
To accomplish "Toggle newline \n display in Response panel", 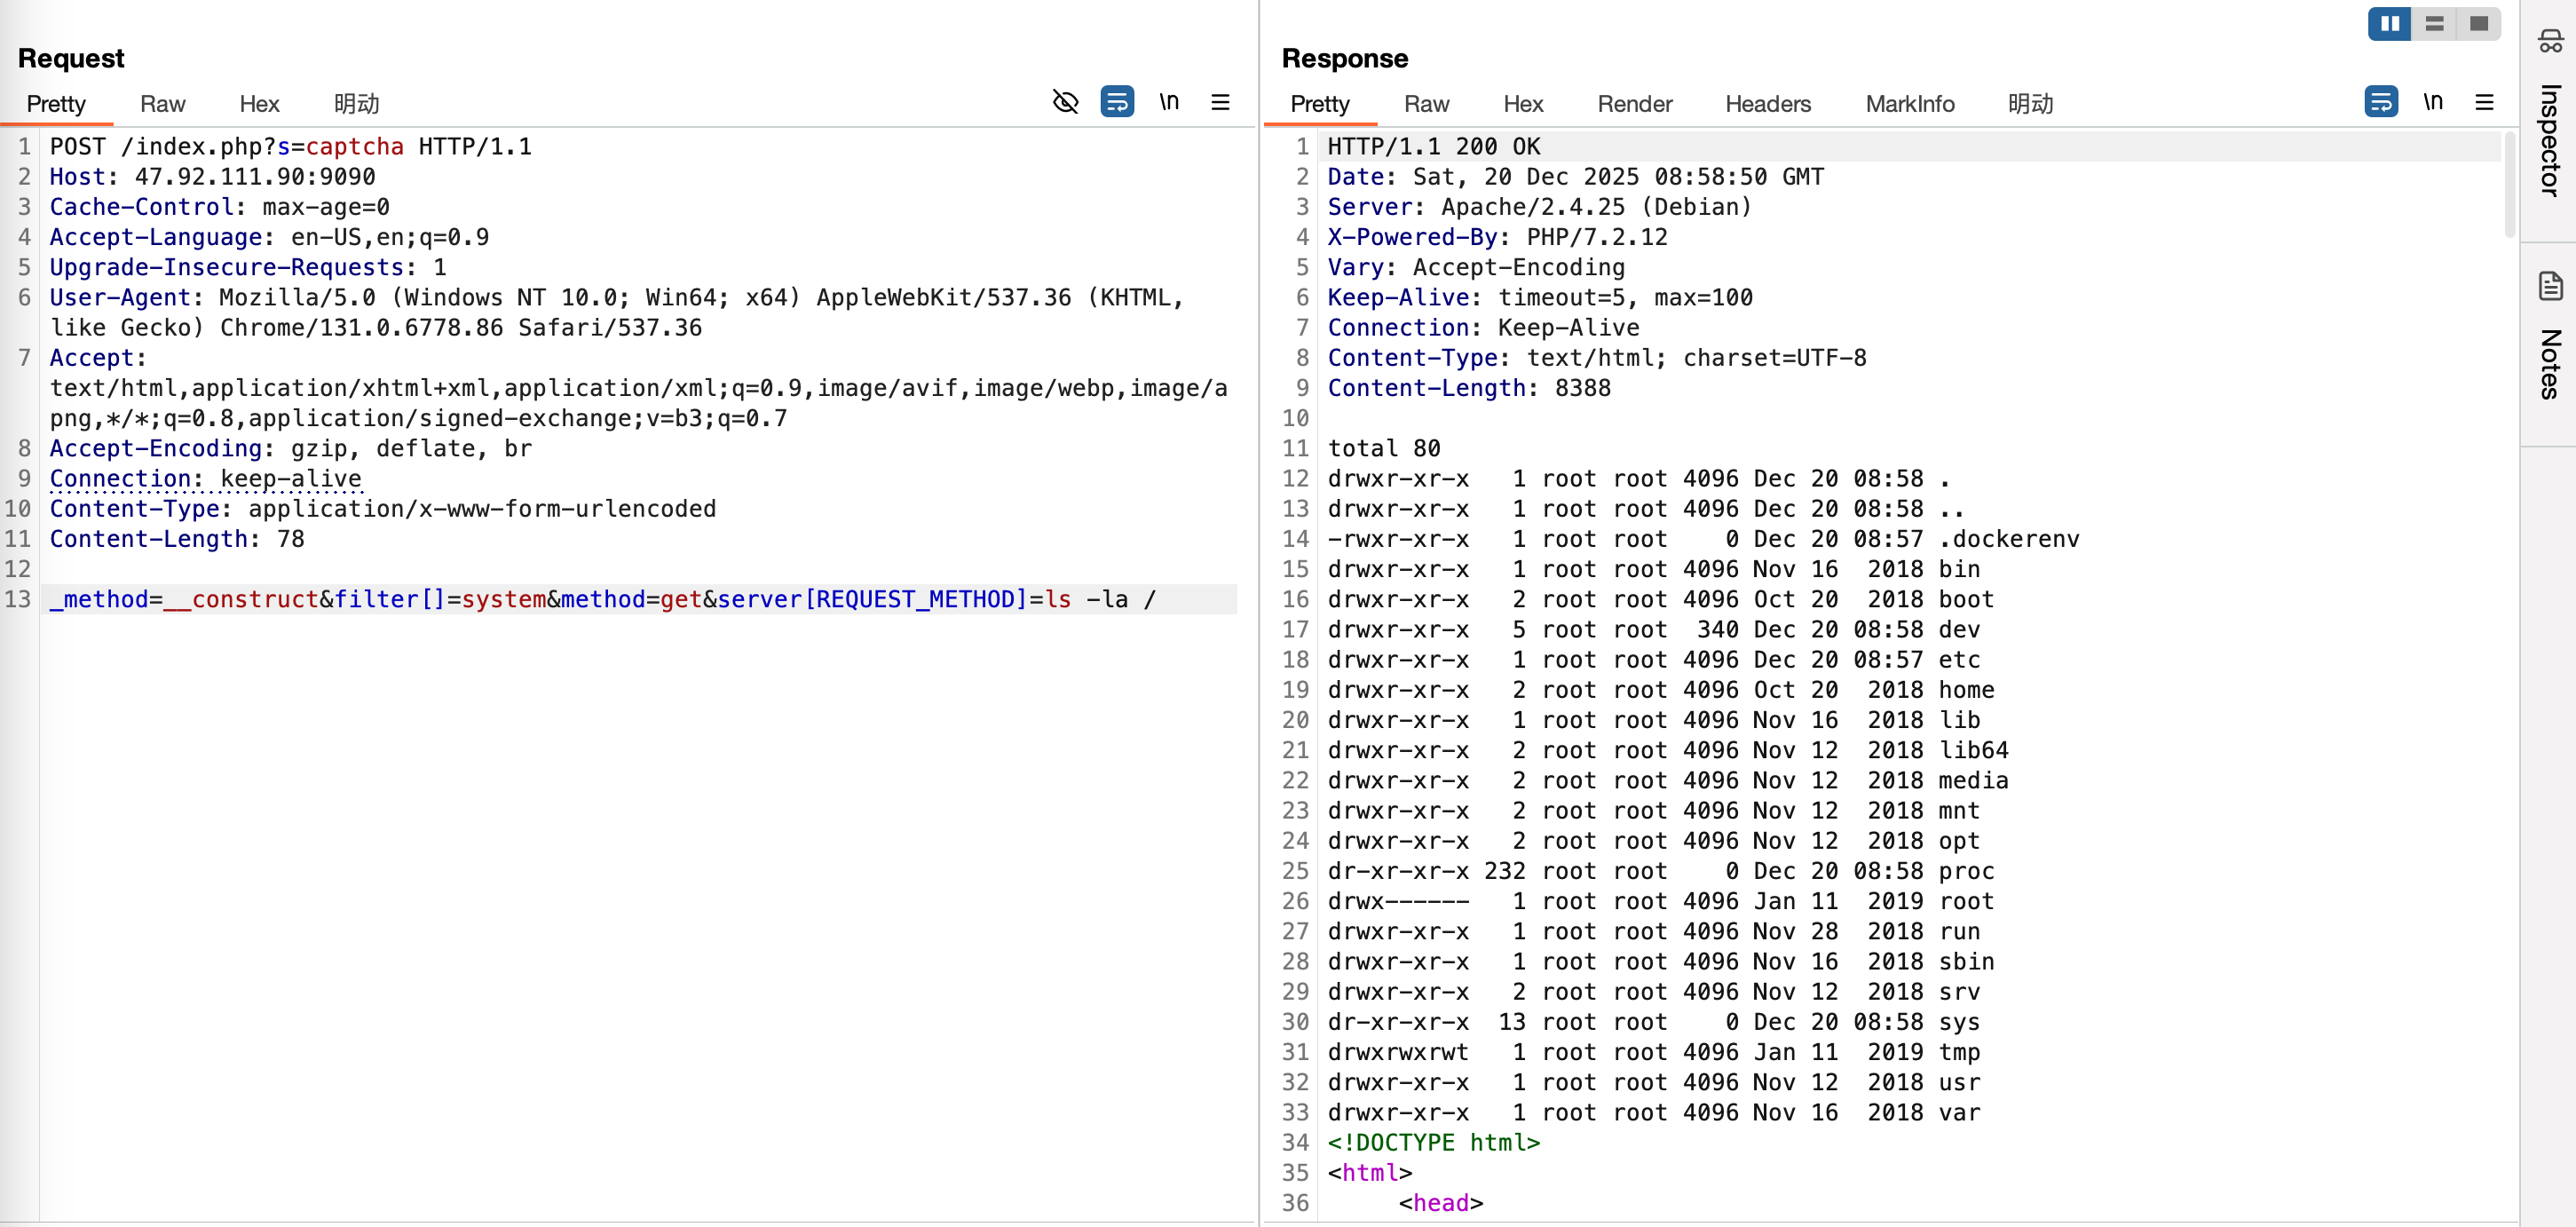I will click(x=2432, y=102).
